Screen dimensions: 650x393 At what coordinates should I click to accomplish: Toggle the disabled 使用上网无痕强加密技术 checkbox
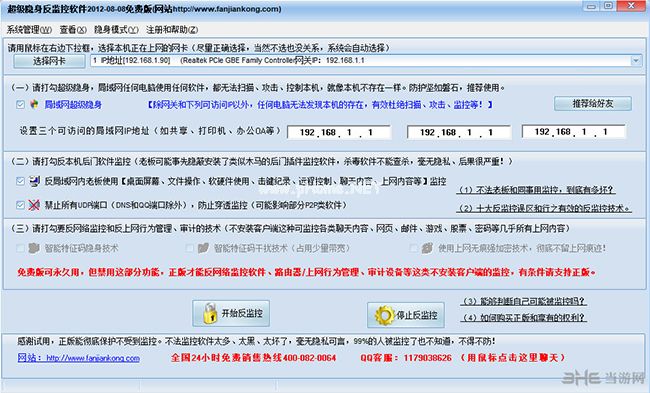click(413, 248)
